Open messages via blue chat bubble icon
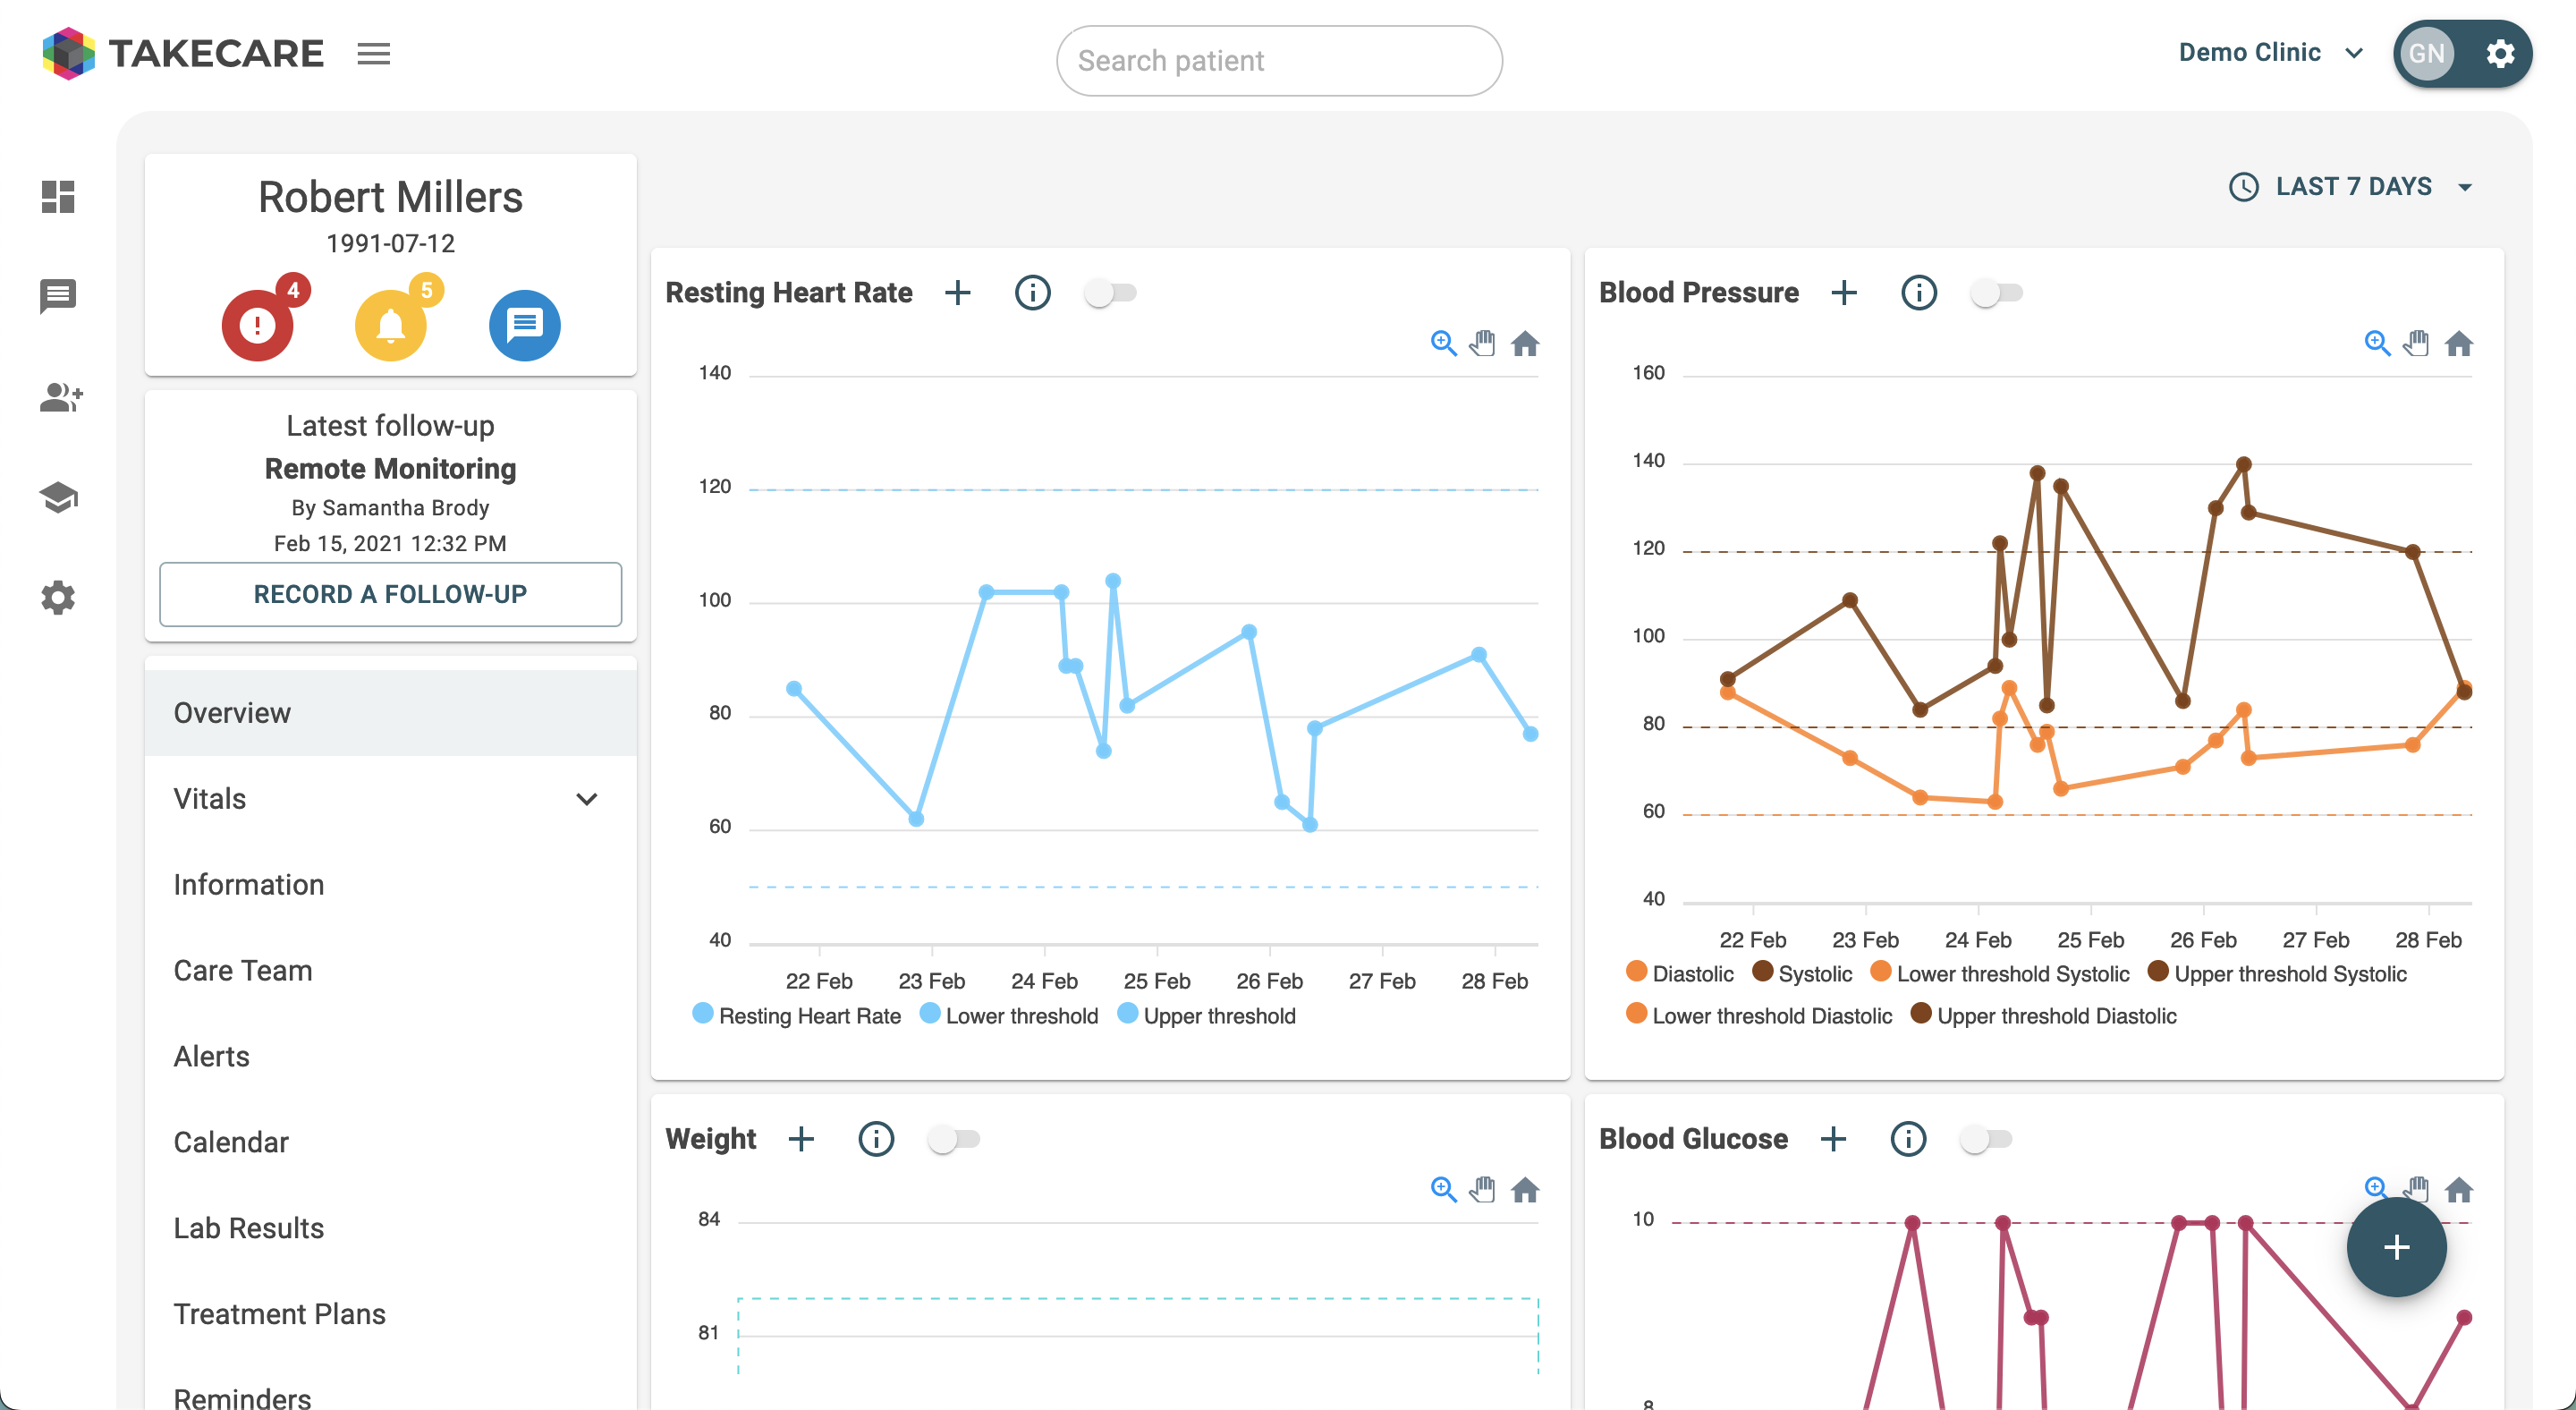This screenshot has height=1410, width=2576. [x=523, y=324]
